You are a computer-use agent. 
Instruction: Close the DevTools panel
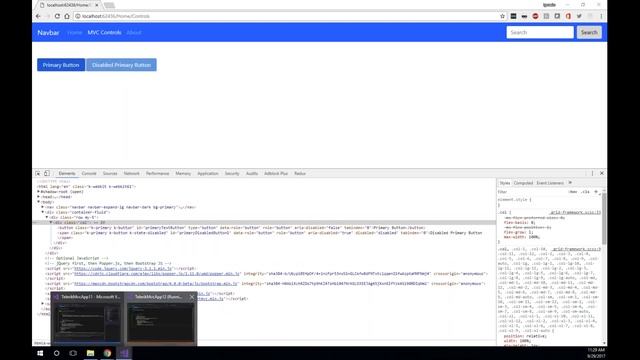(x=602, y=173)
